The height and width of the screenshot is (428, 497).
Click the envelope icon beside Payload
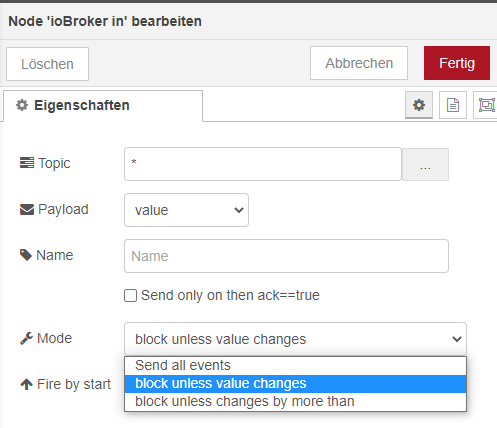27,210
